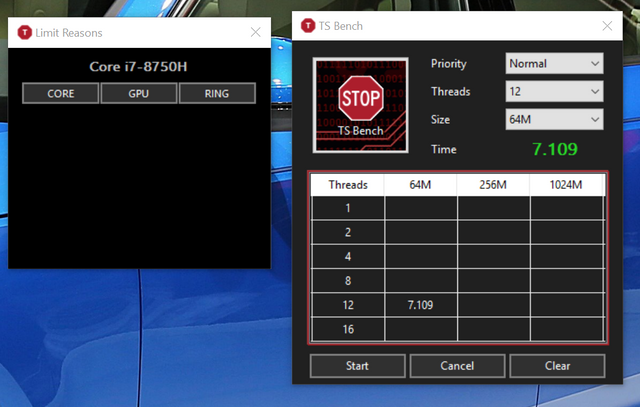The width and height of the screenshot is (640, 407).
Task: Select the 64M column header
Action: (420, 185)
